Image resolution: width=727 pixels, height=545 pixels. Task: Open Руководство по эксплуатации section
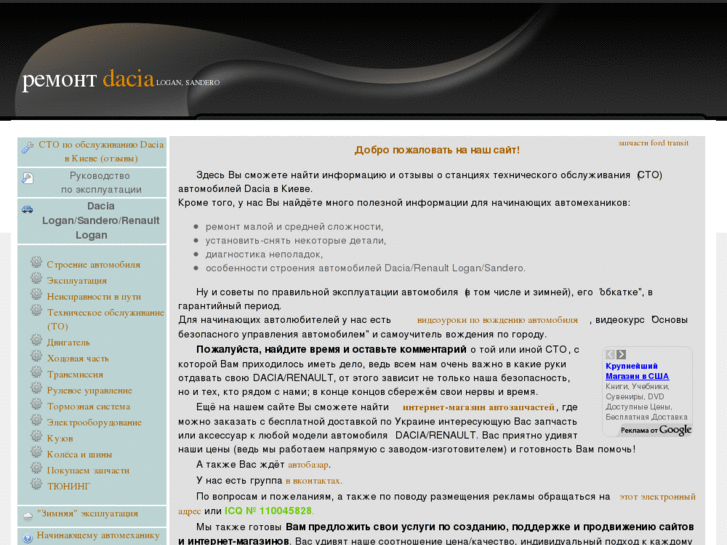click(x=101, y=183)
